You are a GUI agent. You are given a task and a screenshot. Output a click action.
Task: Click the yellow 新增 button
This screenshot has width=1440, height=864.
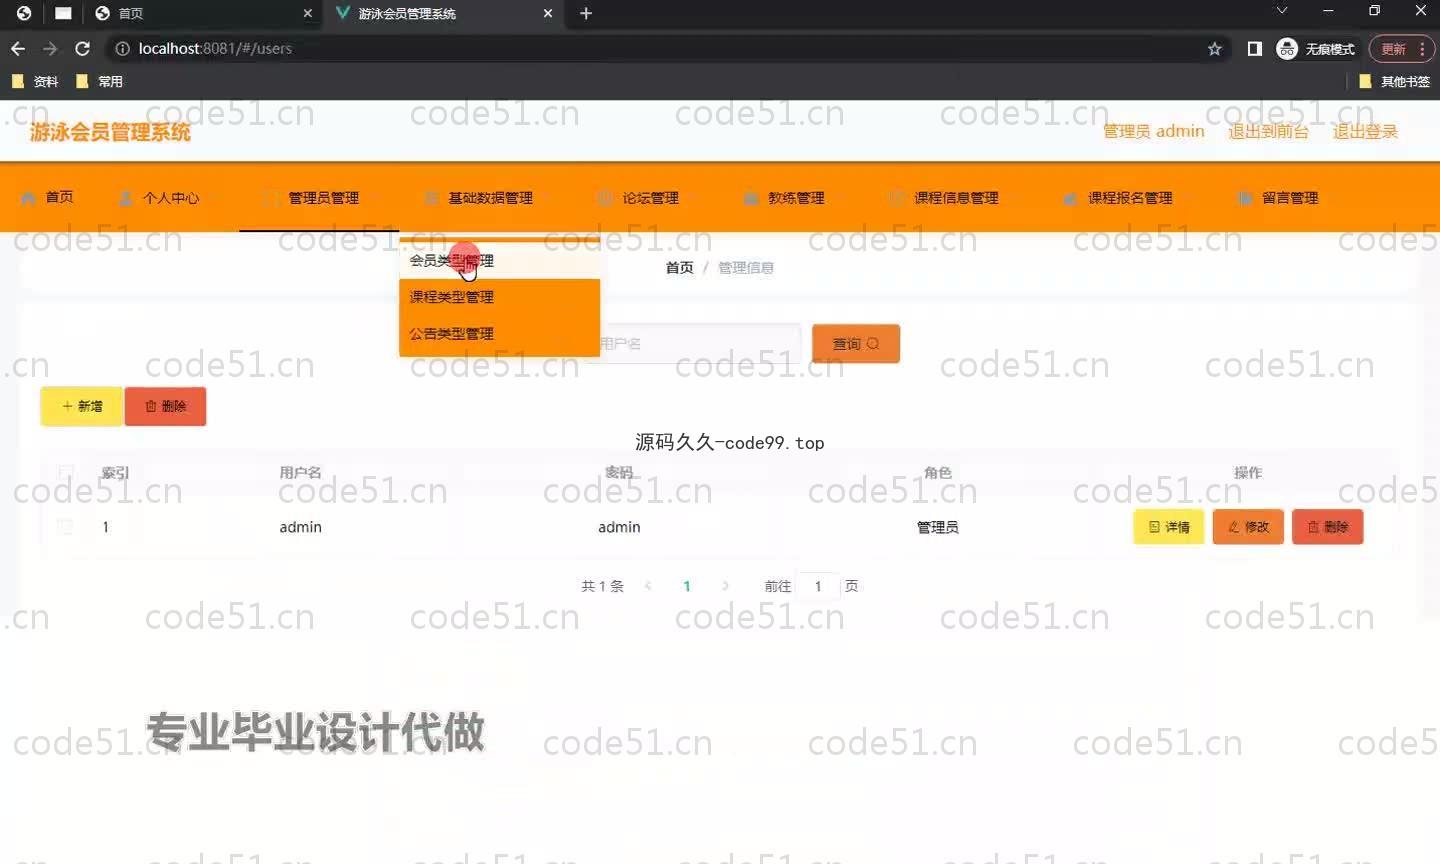point(82,406)
